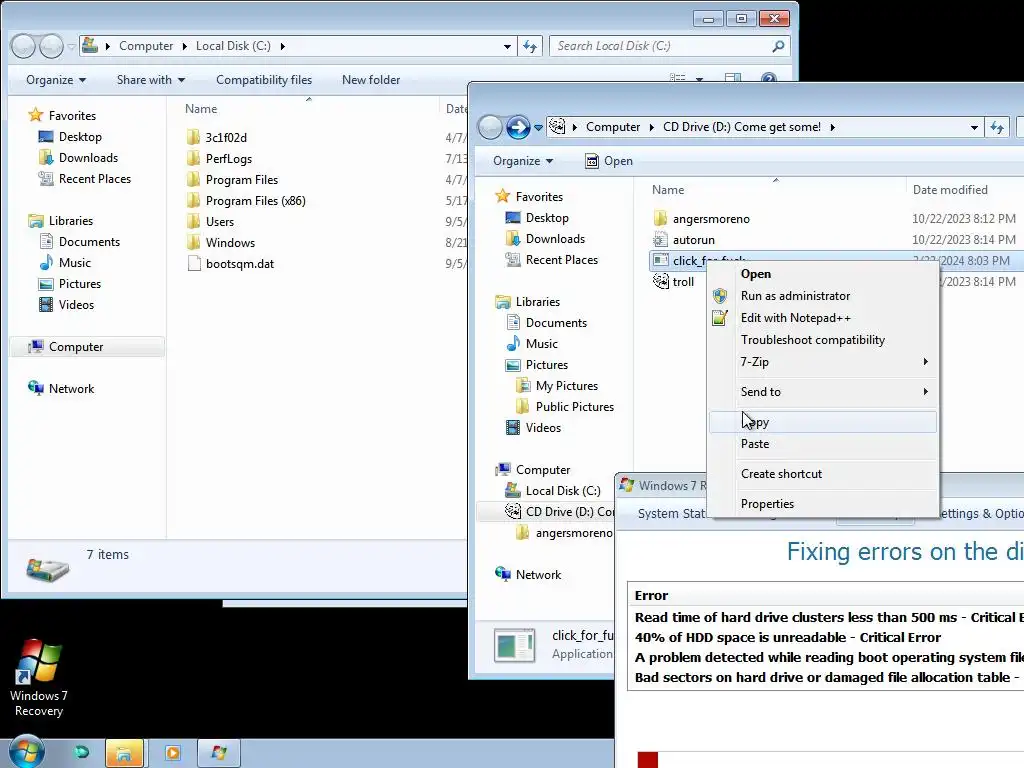Click Network in Local Disk window sidebar
This screenshot has width=1024, height=768.
[71, 389]
